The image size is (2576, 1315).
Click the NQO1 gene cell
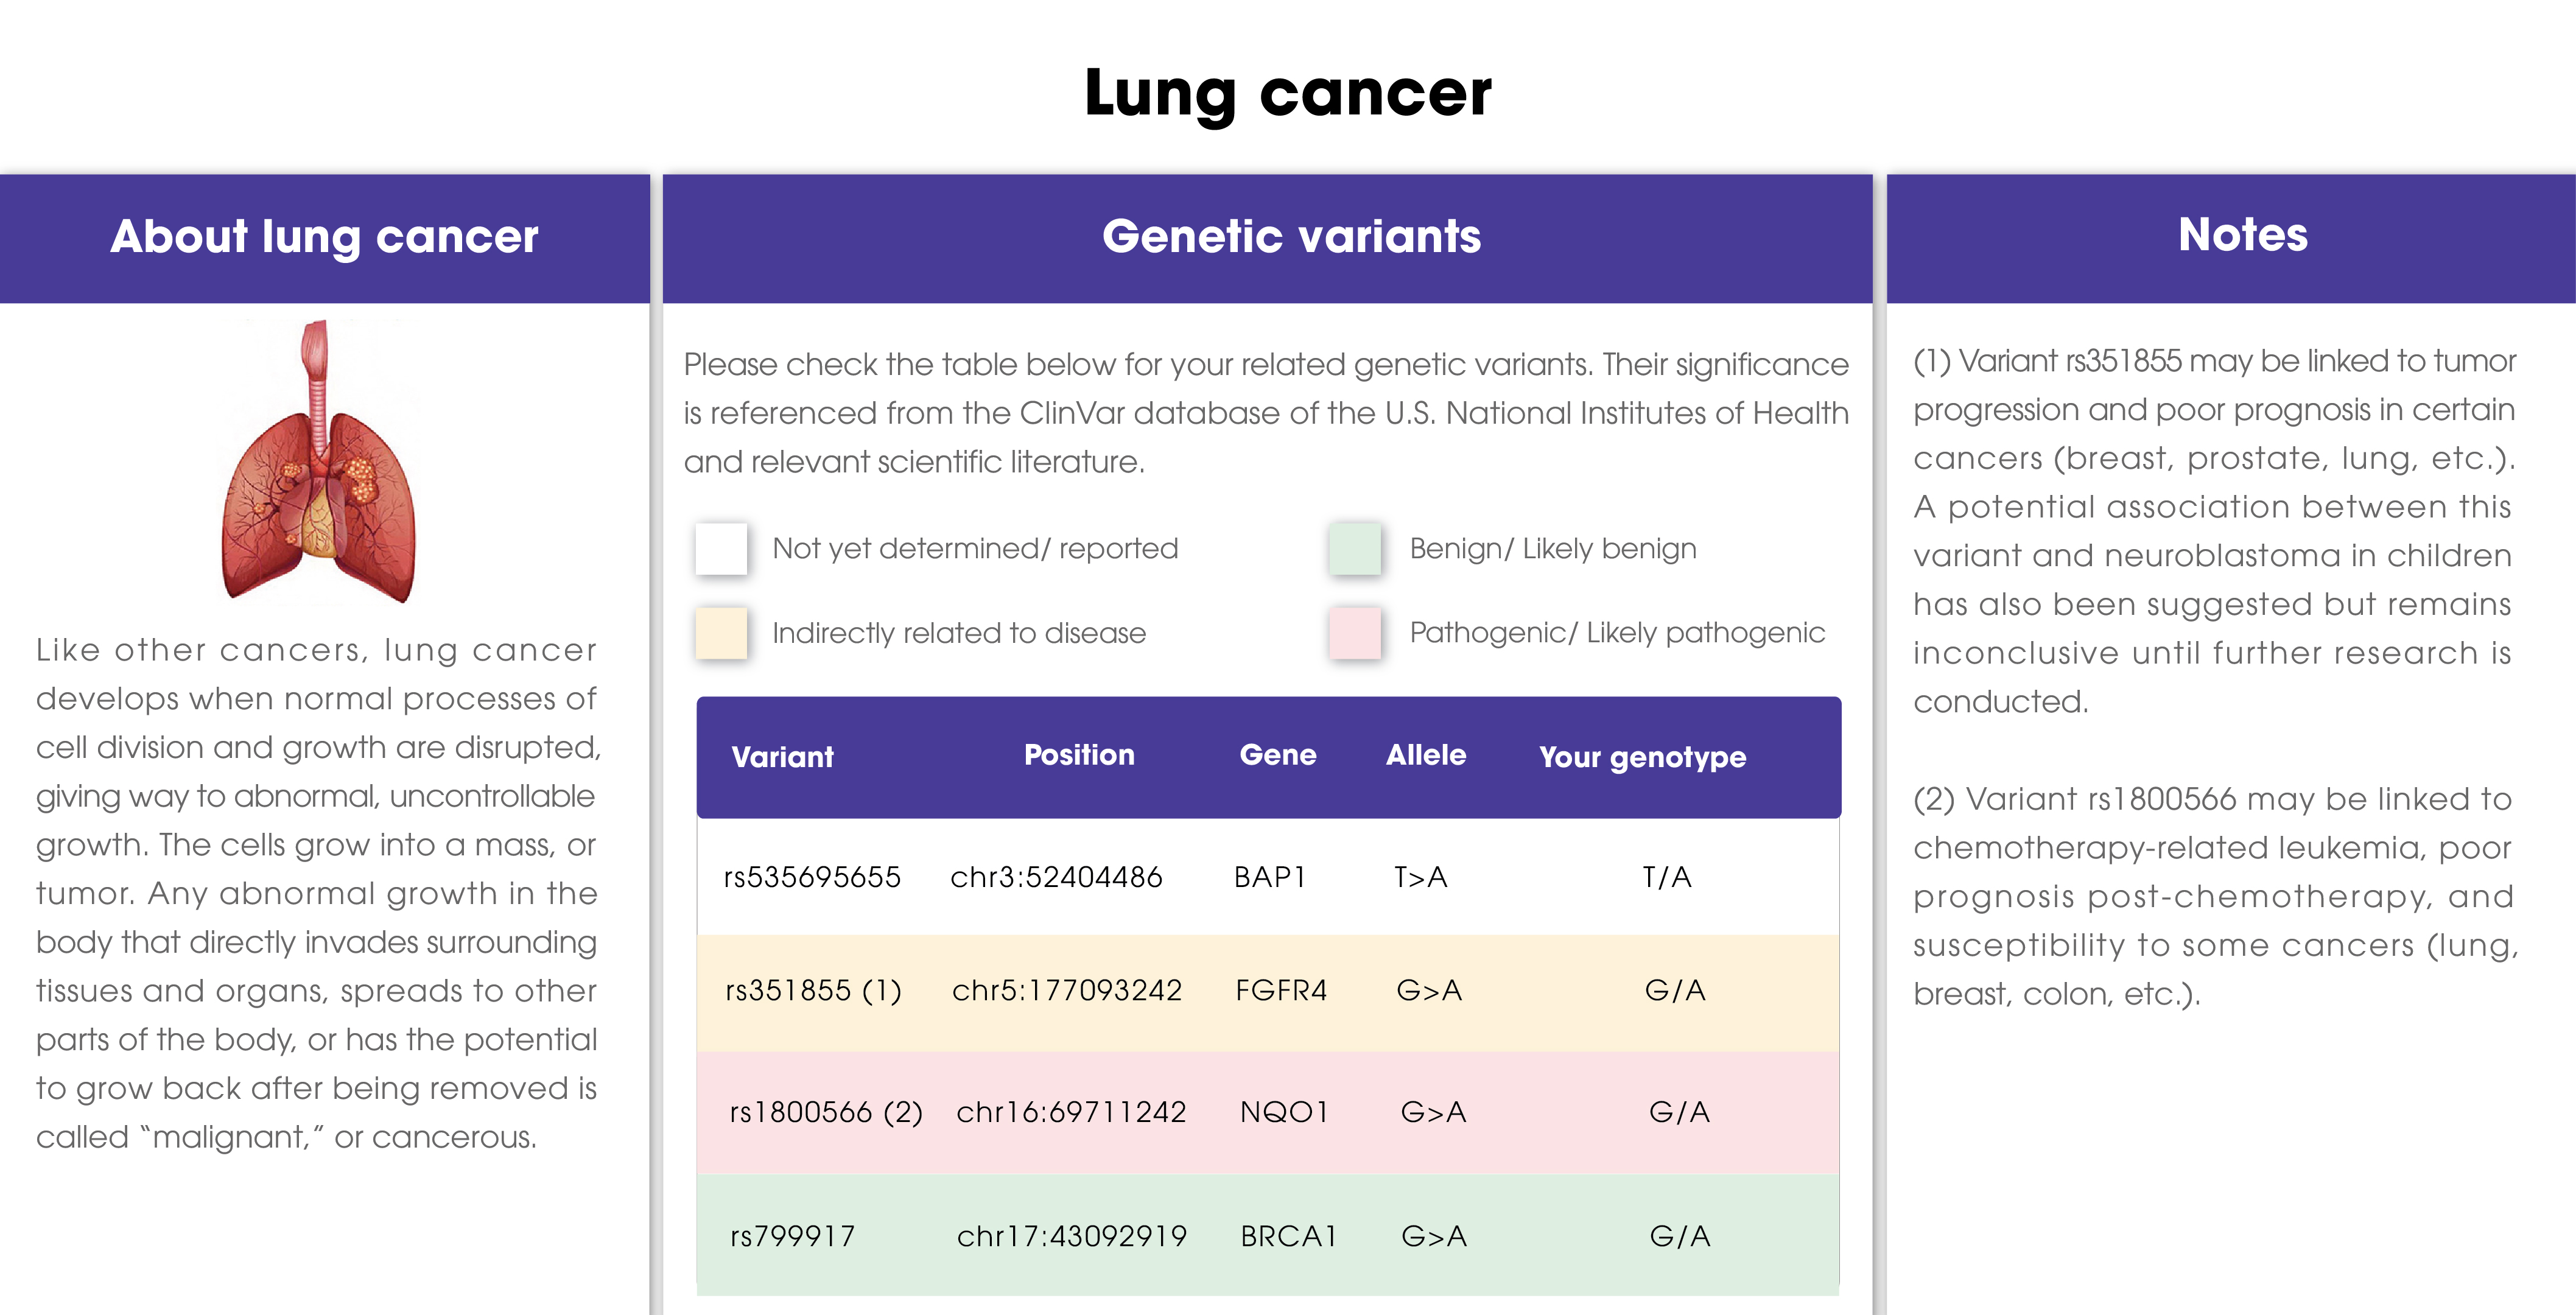coord(1284,1112)
